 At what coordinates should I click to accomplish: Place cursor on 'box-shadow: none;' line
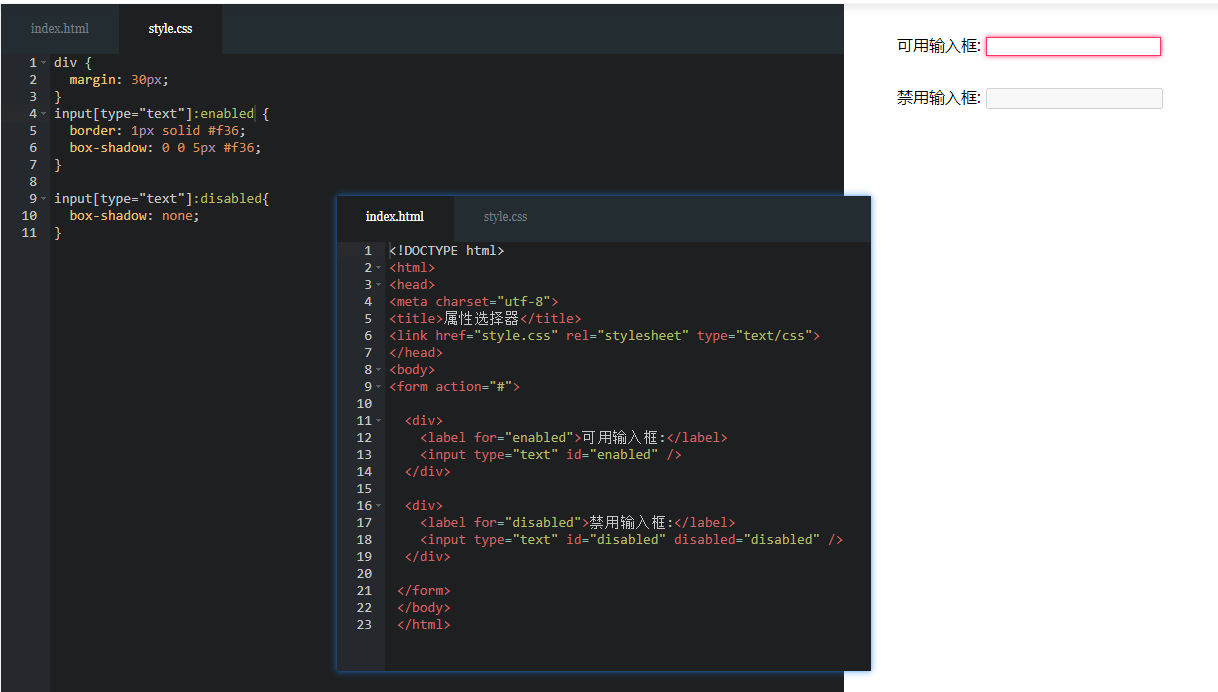(x=134, y=216)
